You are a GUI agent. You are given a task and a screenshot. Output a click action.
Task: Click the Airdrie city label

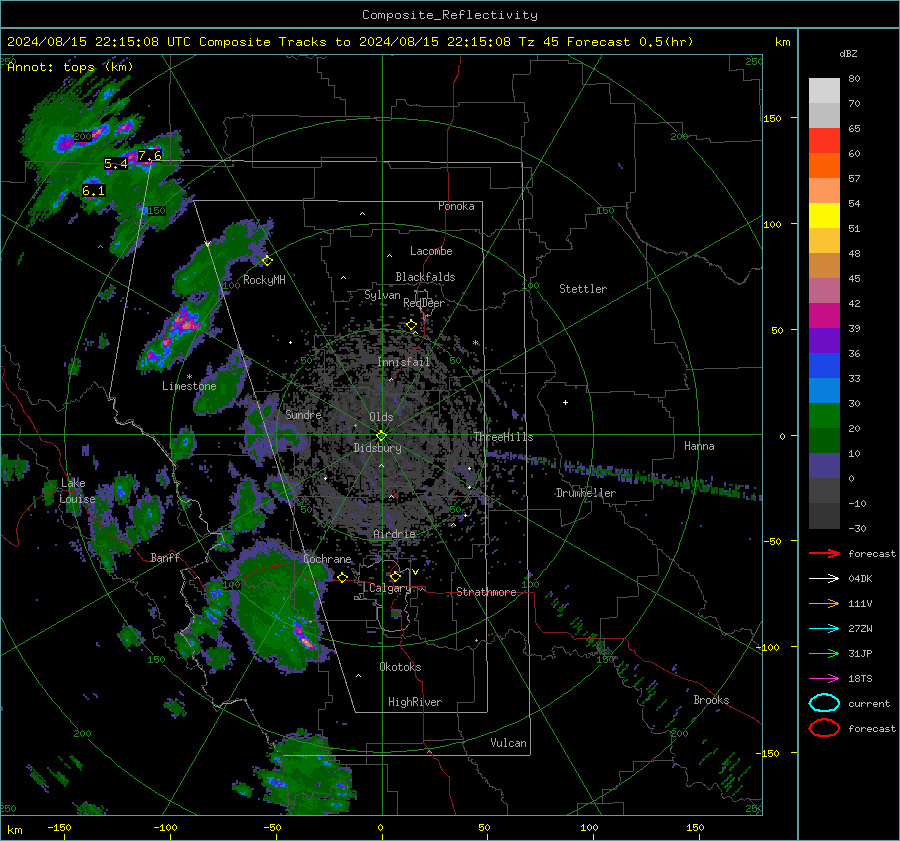click(x=394, y=534)
